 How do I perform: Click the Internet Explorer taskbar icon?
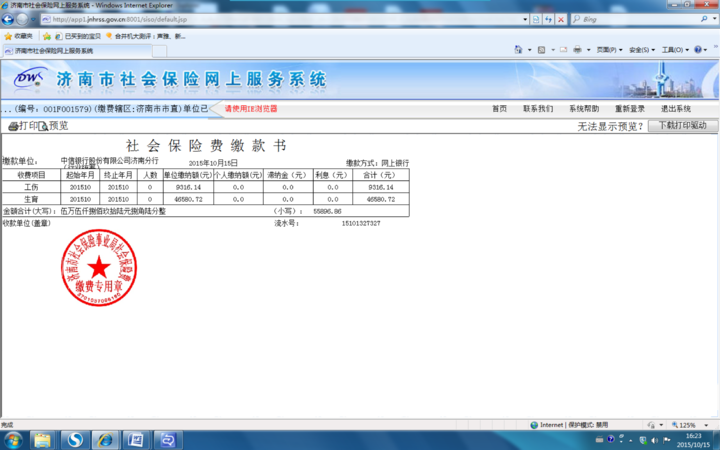105,440
